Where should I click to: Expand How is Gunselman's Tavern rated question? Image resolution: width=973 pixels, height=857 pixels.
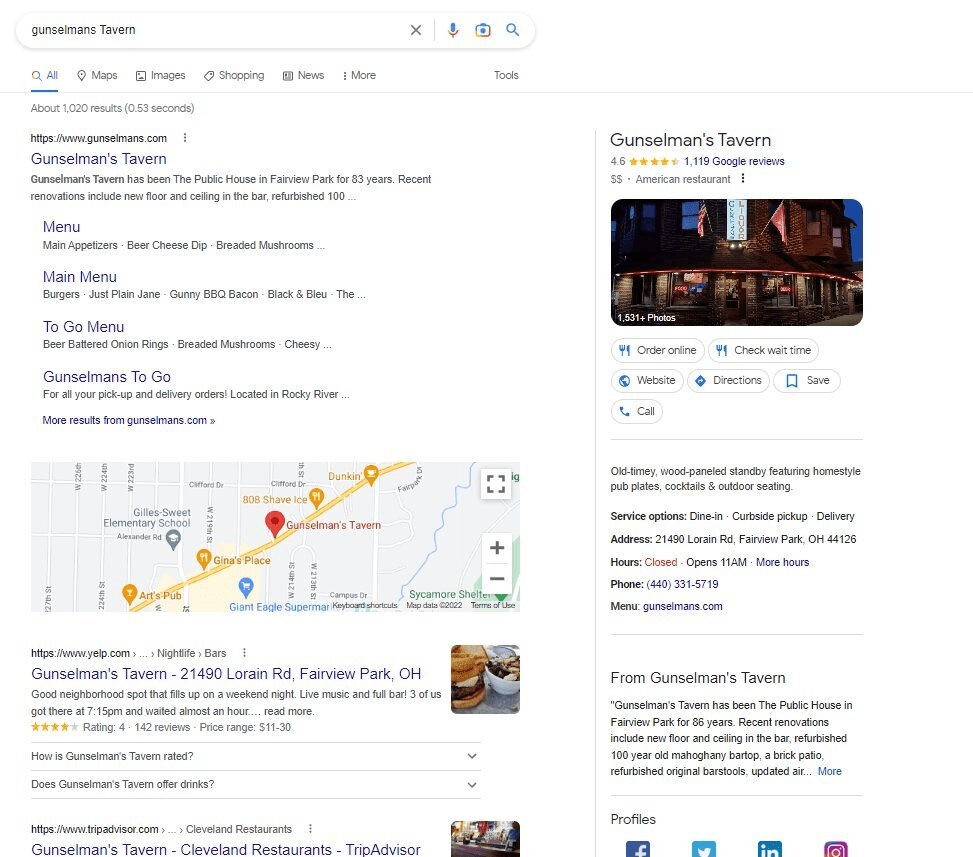click(x=255, y=756)
